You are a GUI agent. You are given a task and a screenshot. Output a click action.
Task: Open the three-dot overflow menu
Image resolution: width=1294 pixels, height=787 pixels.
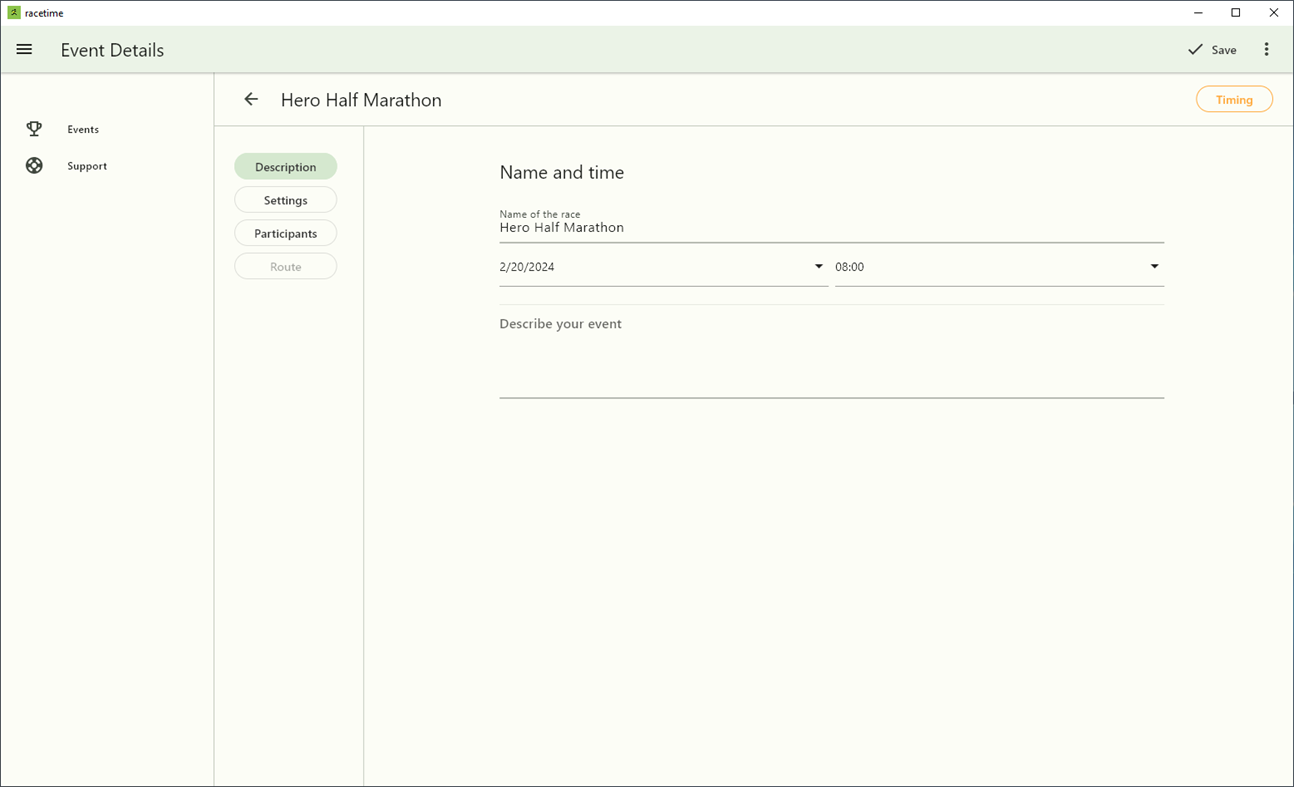click(1266, 48)
